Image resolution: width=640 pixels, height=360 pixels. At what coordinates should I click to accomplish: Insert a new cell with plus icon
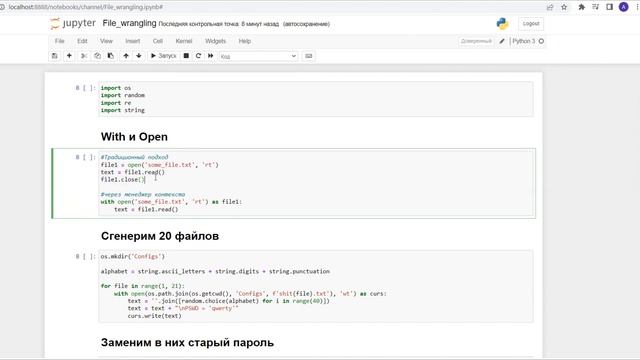click(x=69, y=56)
